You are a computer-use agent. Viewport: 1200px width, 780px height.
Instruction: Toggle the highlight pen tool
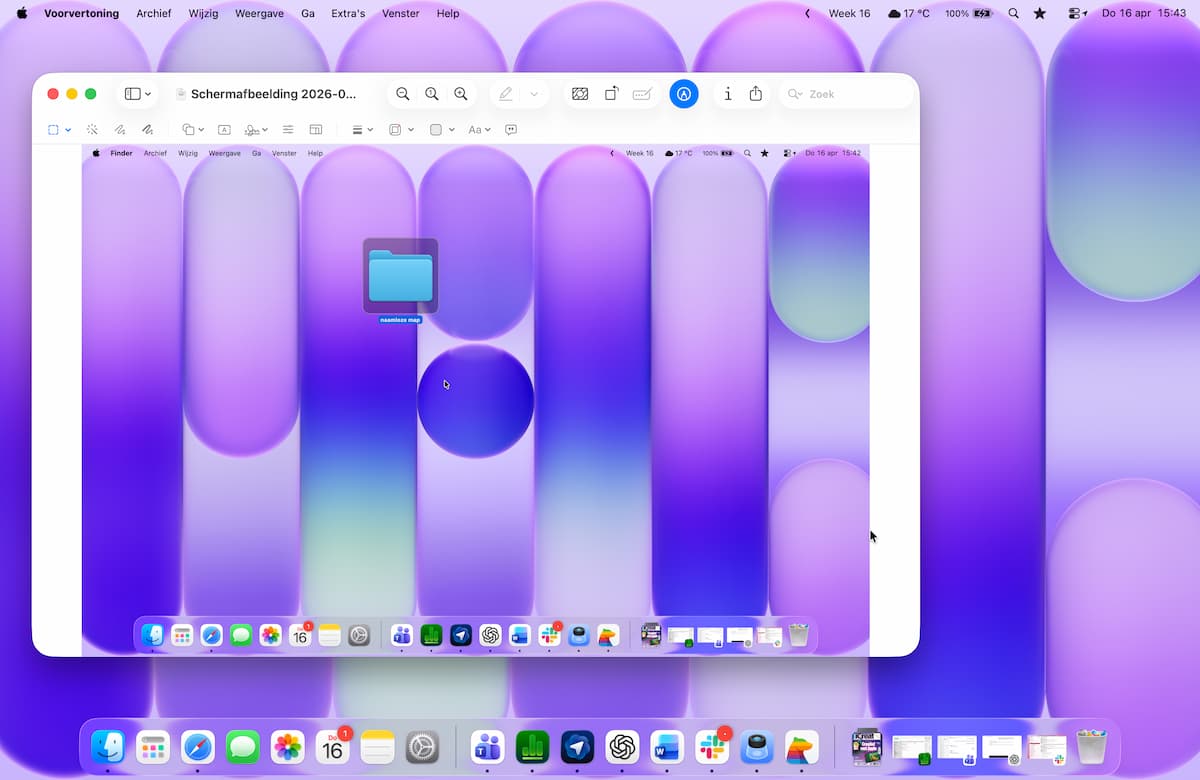506,94
